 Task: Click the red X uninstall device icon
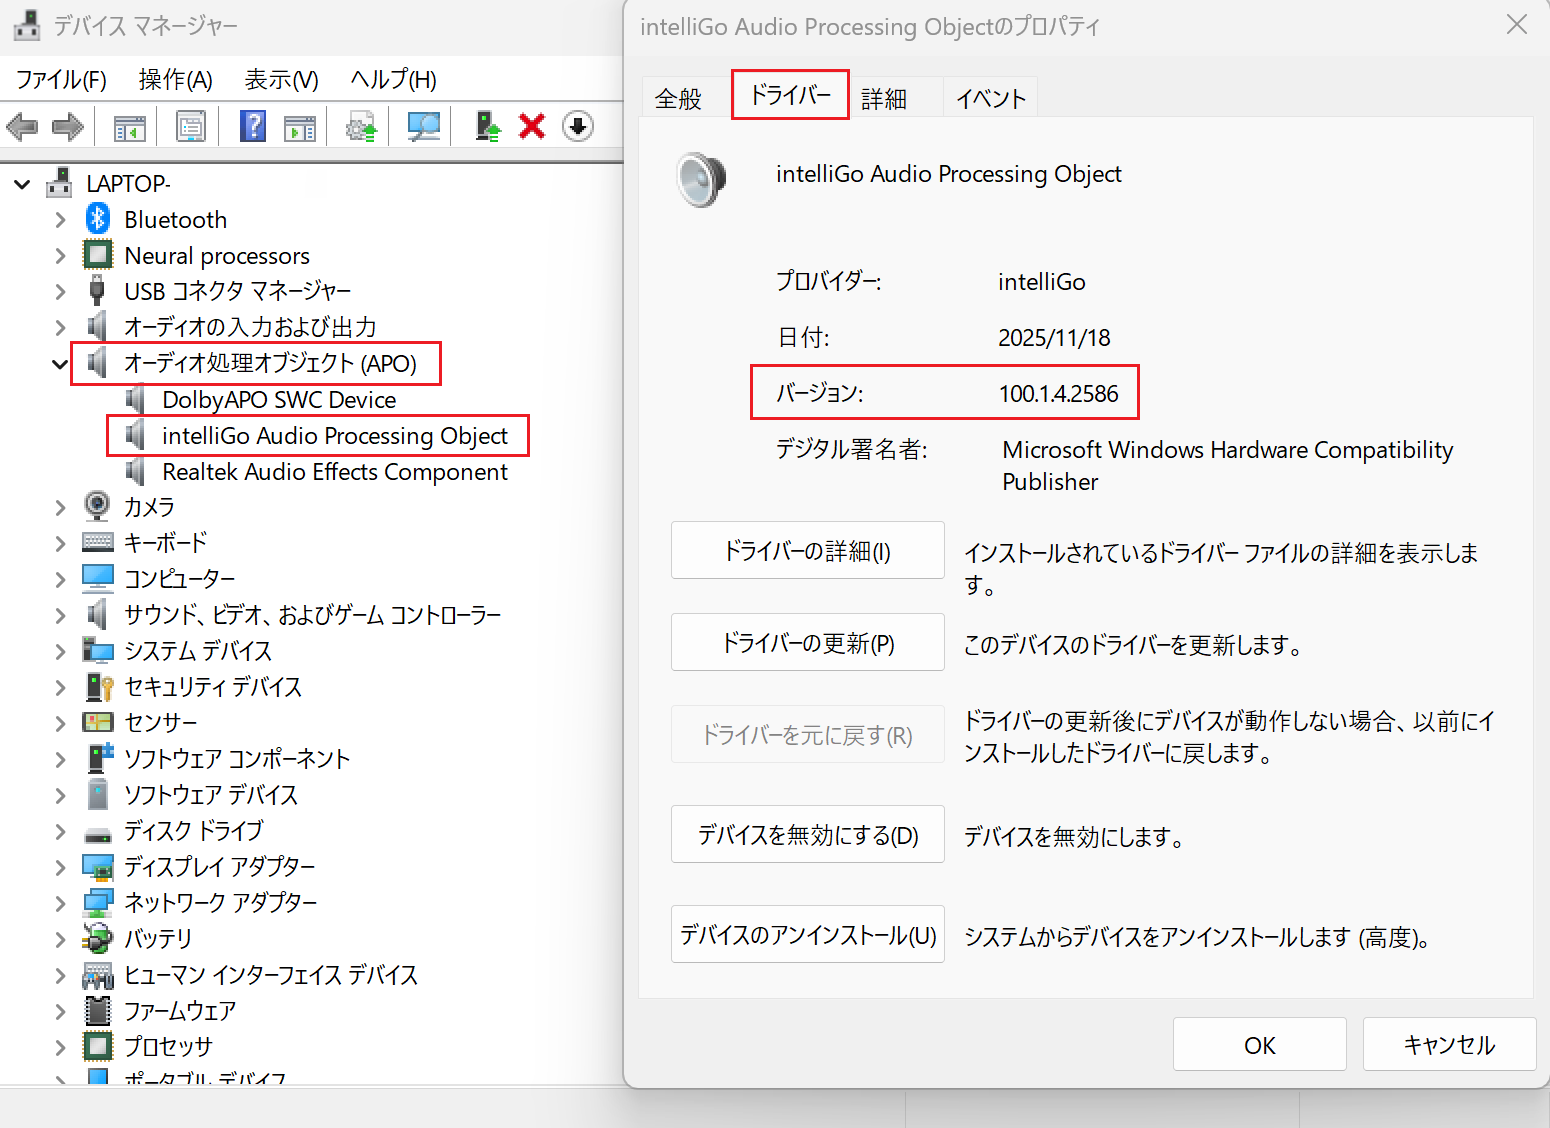coord(532,126)
